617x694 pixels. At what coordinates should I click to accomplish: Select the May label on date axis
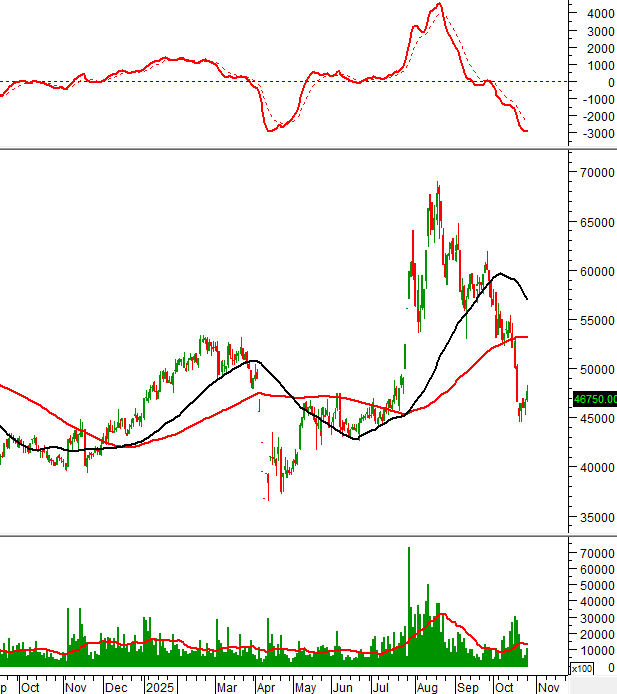tap(304, 687)
